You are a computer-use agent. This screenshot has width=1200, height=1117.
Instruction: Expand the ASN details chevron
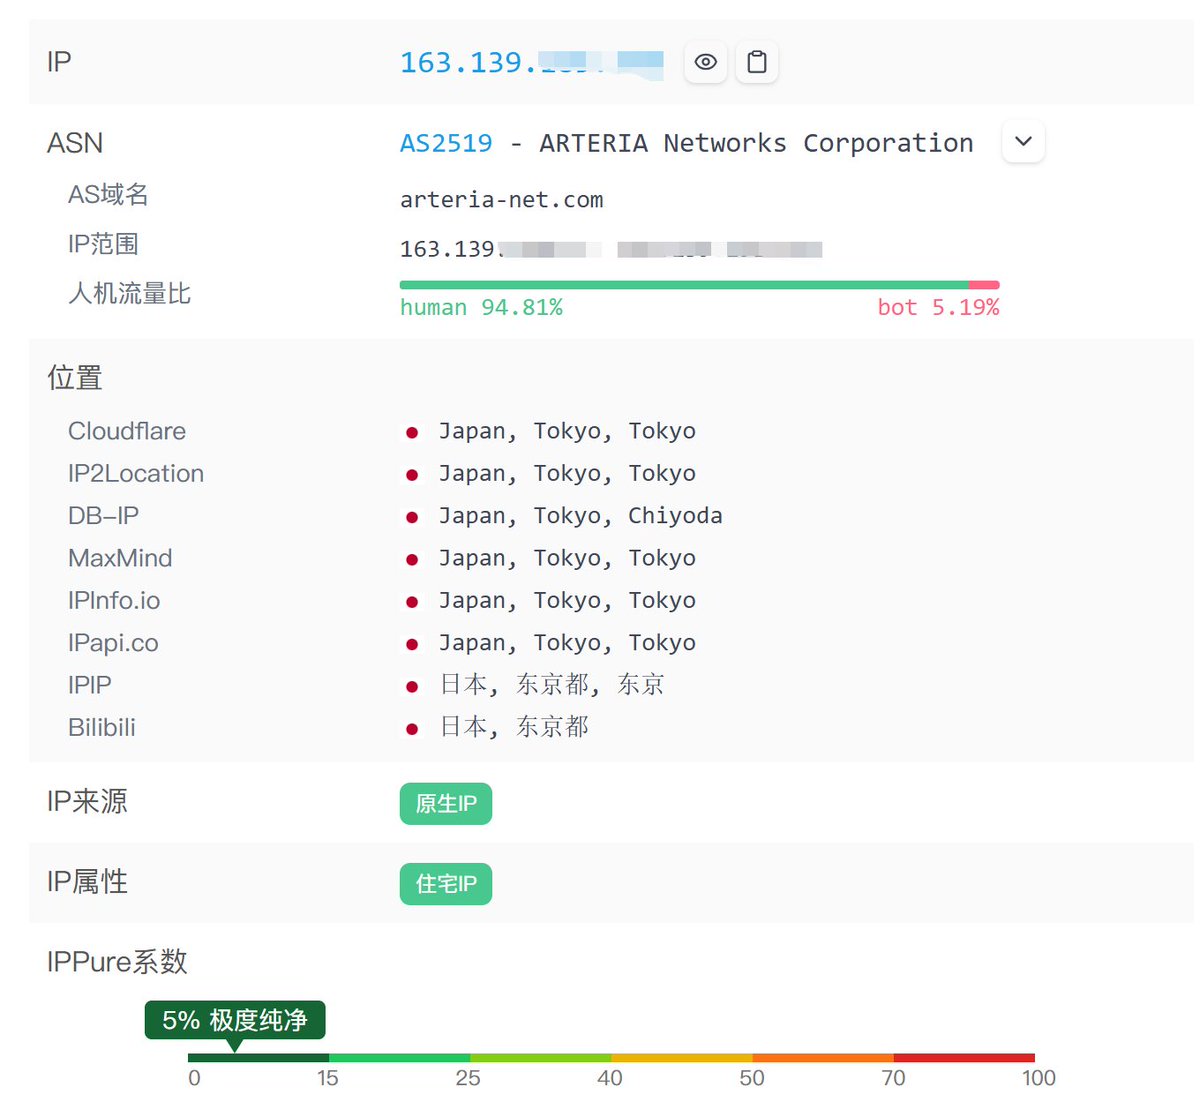tap(1023, 142)
